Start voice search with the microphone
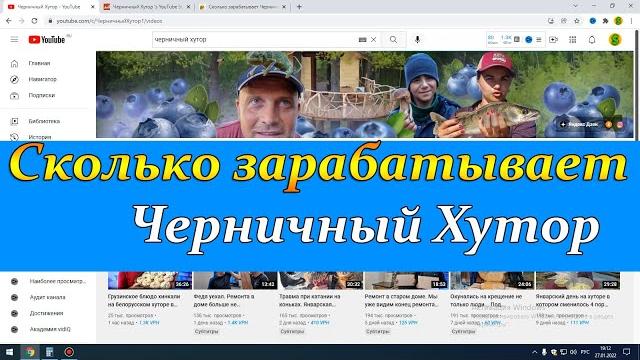Viewport: 640px width, 360px height. tap(417, 40)
